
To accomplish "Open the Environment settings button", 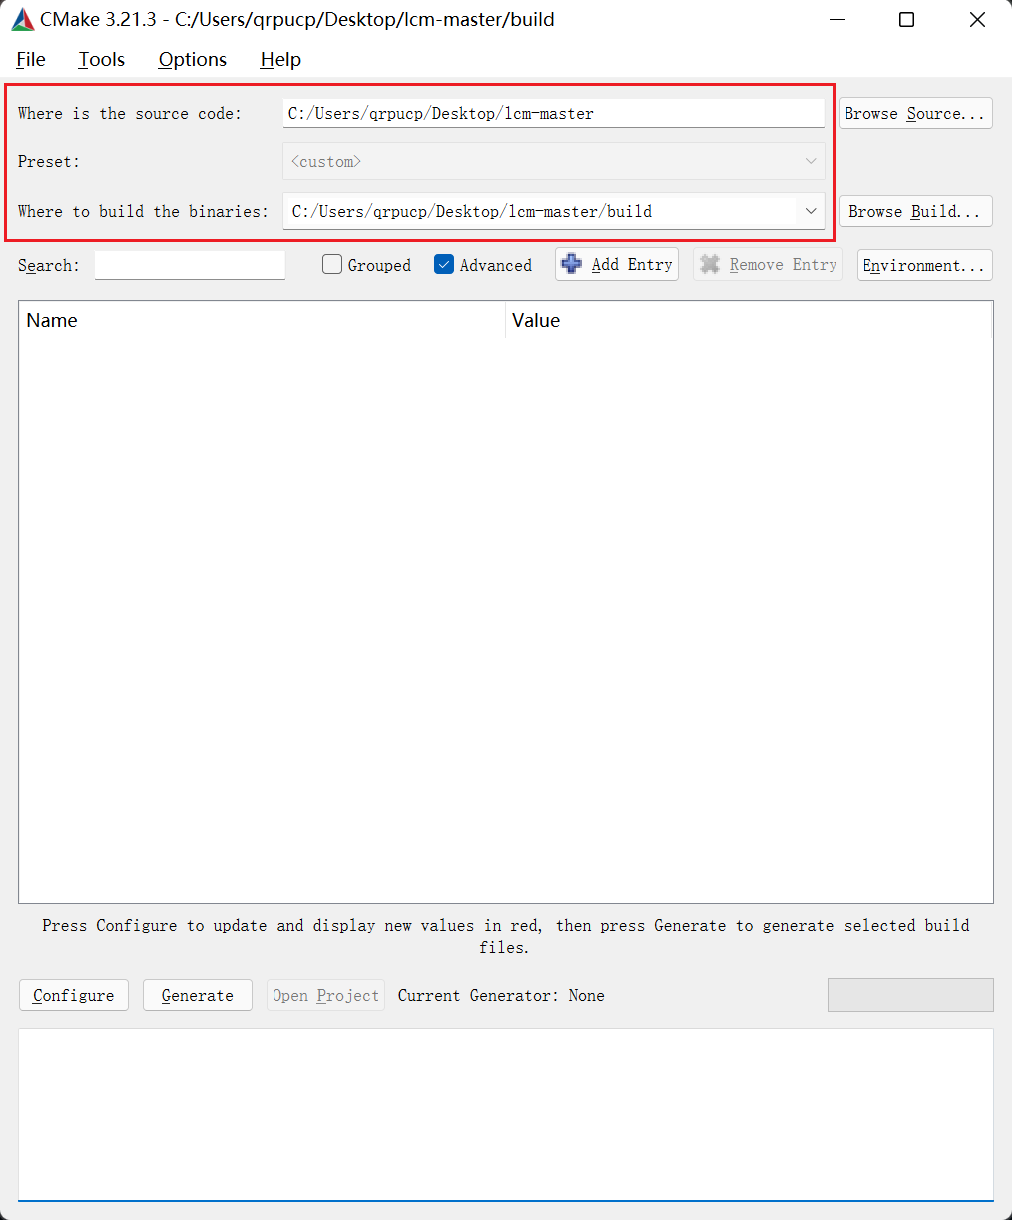I will (x=925, y=265).
